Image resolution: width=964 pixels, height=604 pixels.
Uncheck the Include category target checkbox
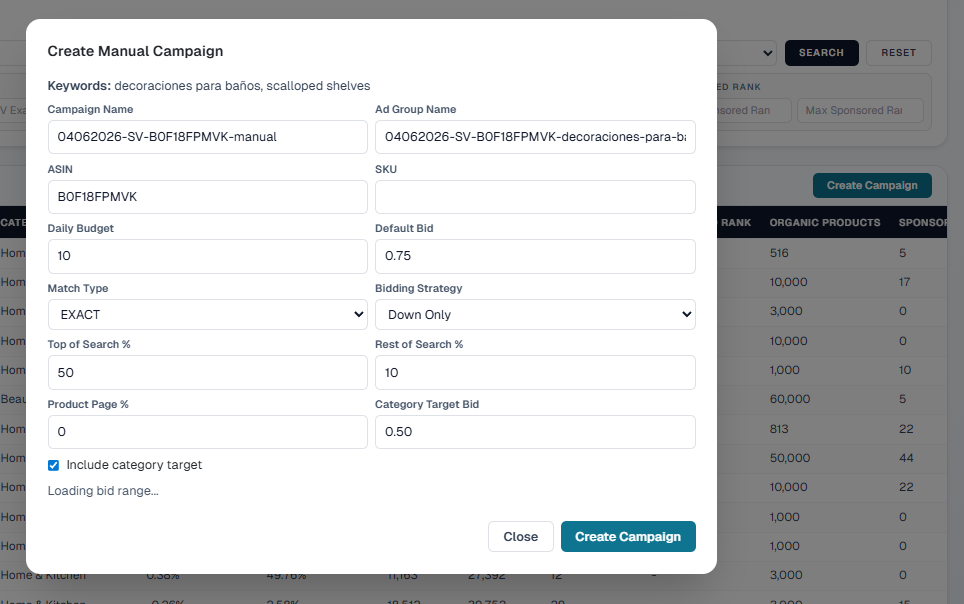pos(54,465)
